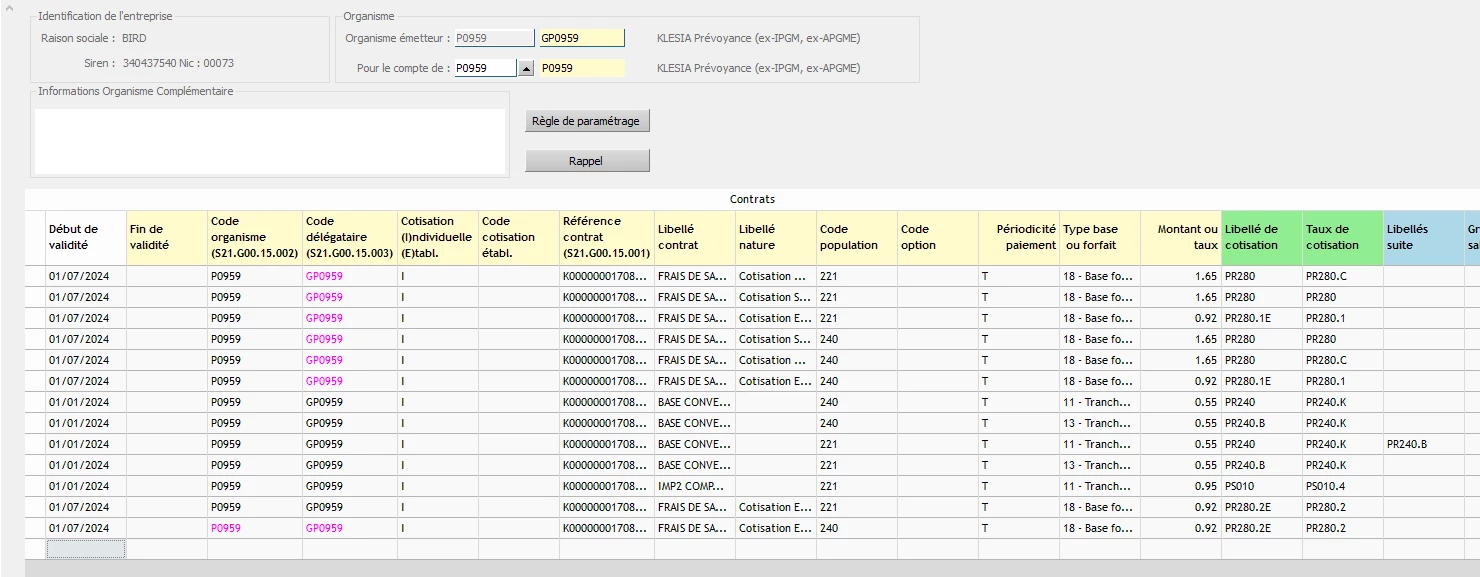Click the Informations Organisme Complémentaire text area
The height and width of the screenshot is (577, 1480).
(x=270, y=141)
